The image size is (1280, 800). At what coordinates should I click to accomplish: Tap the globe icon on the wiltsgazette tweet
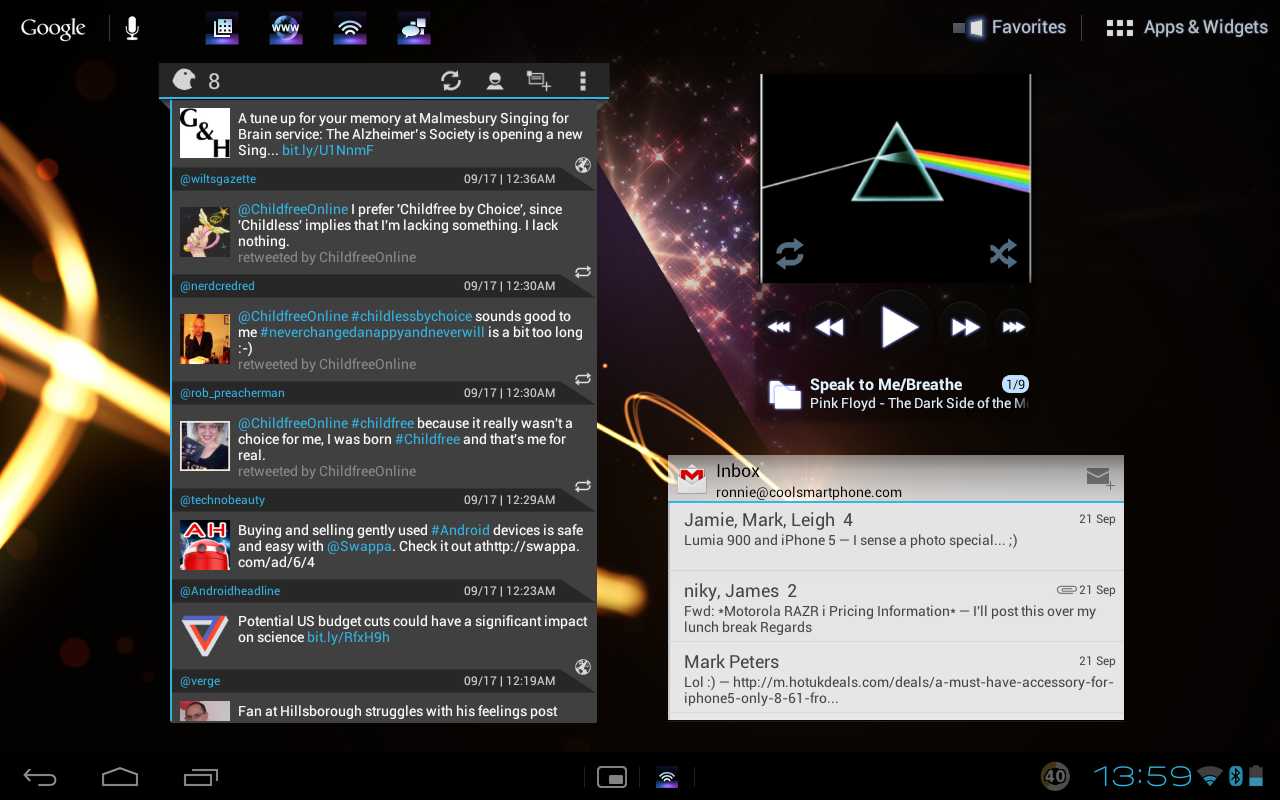(x=583, y=166)
